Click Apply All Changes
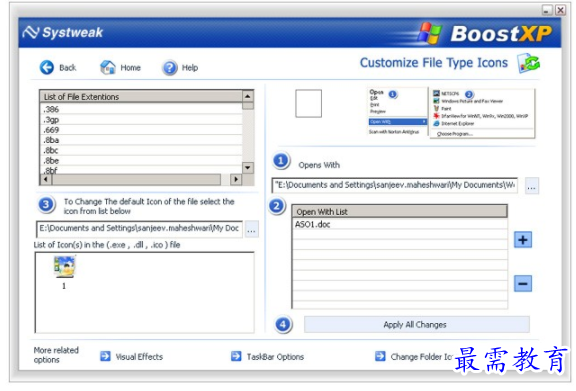 coord(417,324)
